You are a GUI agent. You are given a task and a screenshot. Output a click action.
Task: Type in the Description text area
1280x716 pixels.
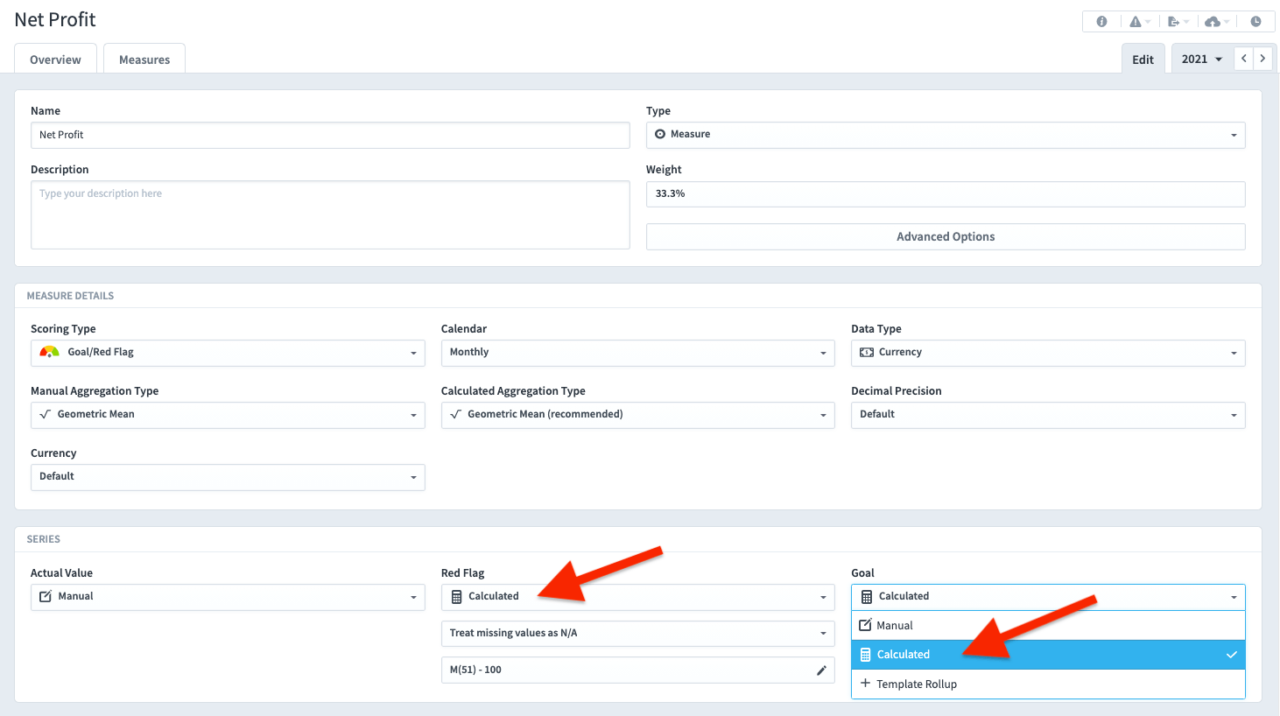330,214
